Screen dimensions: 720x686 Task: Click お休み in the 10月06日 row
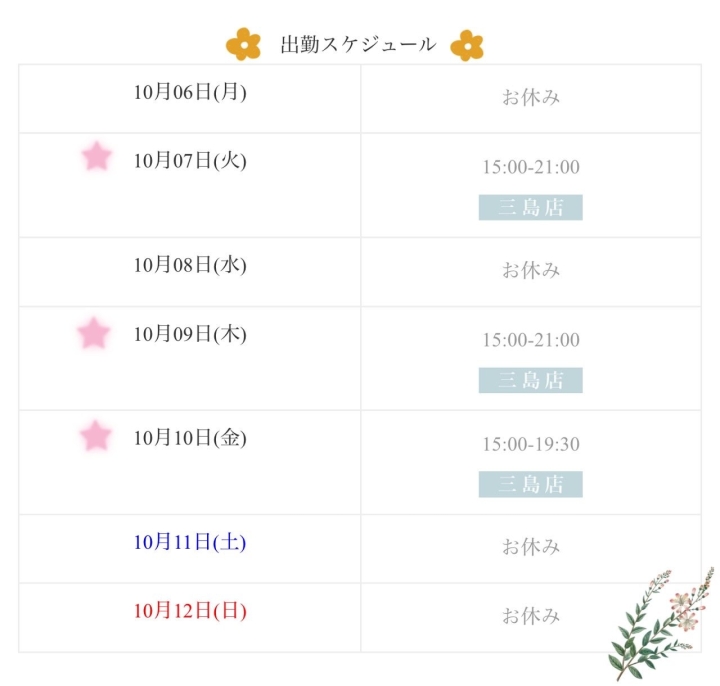tap(531, 98)
